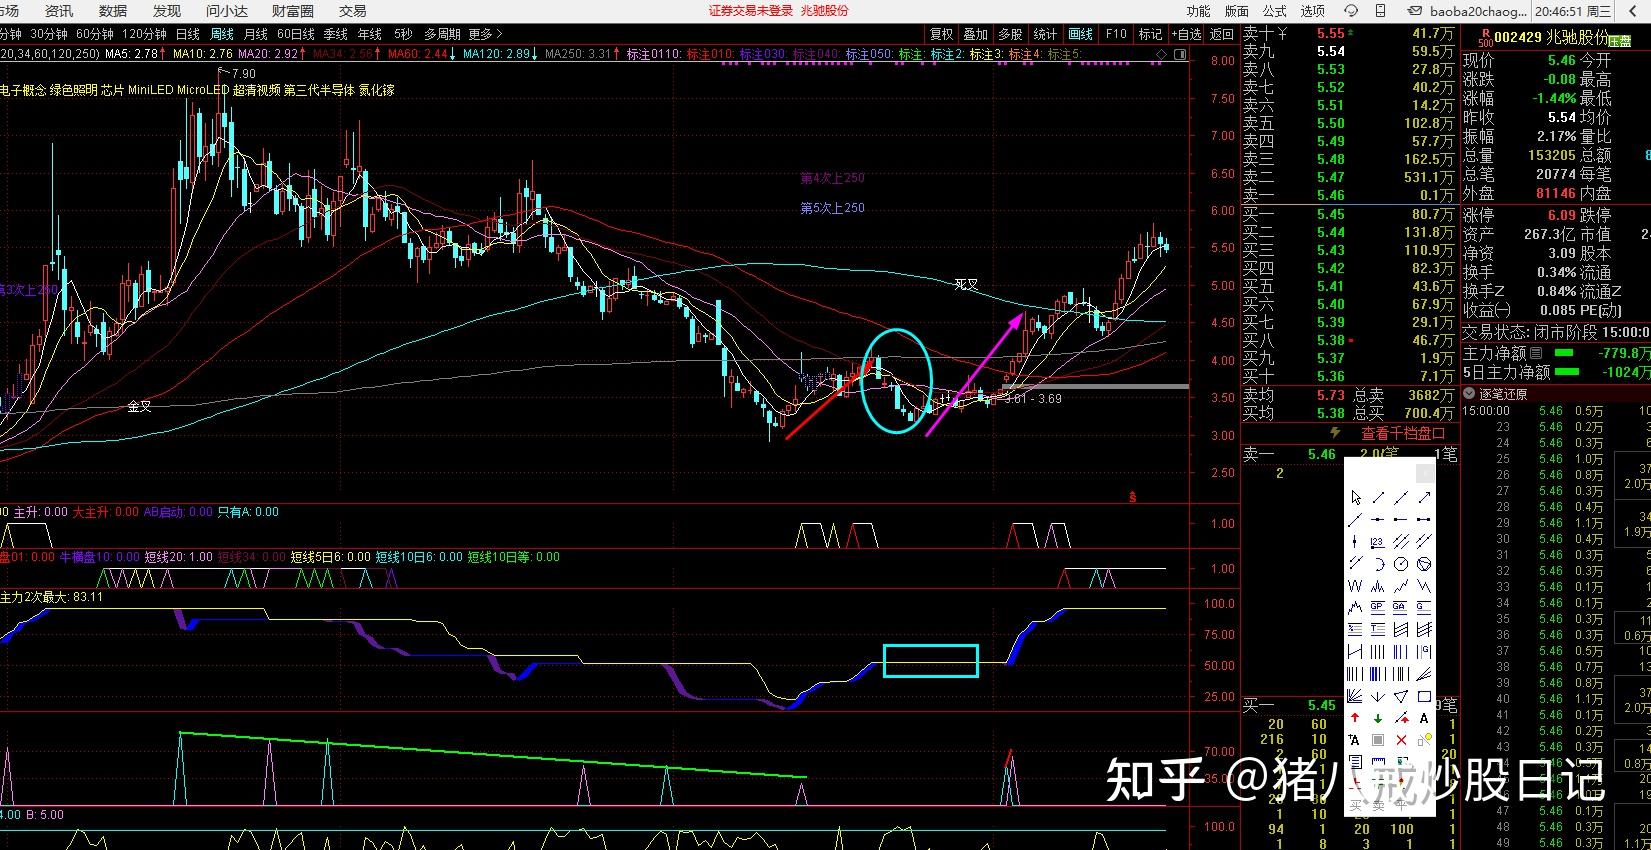Select the W wave pattern tool
Viewport: 1651px width, 850px height.
point(1355,585)
